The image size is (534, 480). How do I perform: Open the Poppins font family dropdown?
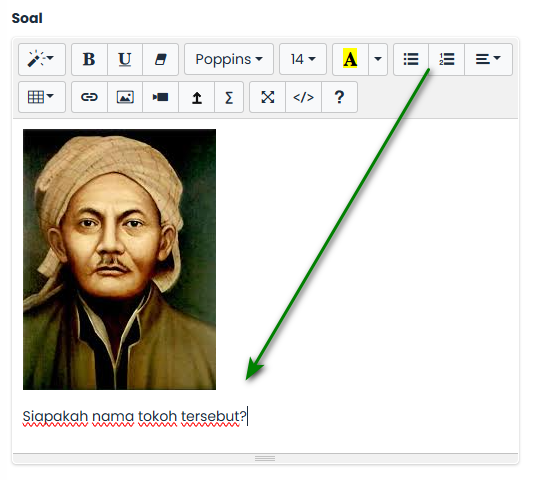point(229,59)
